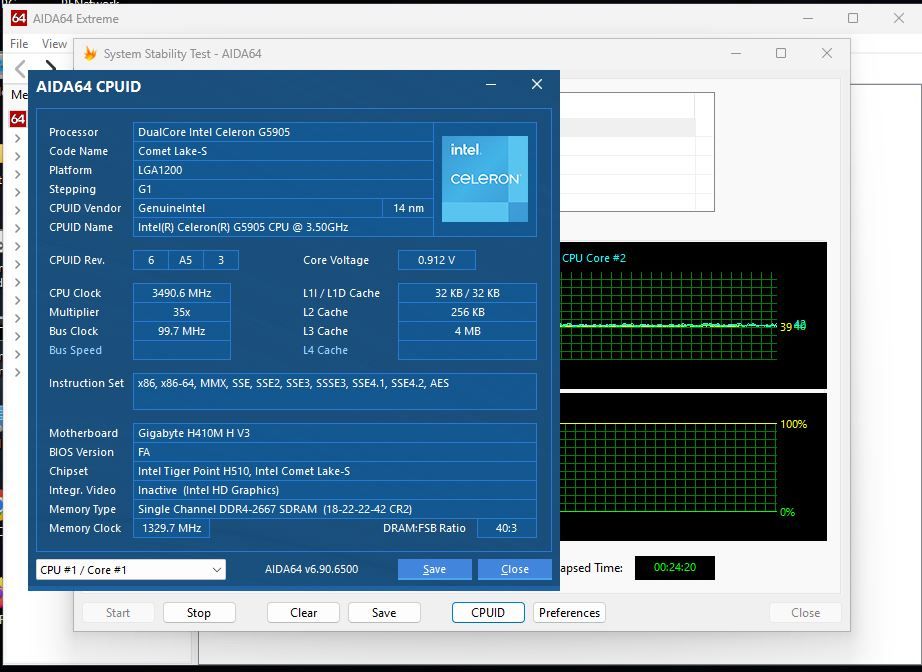Viewport: 922px width, 672px height.
Task: Expand the first sidebar tree chevron
Action: 18,138
